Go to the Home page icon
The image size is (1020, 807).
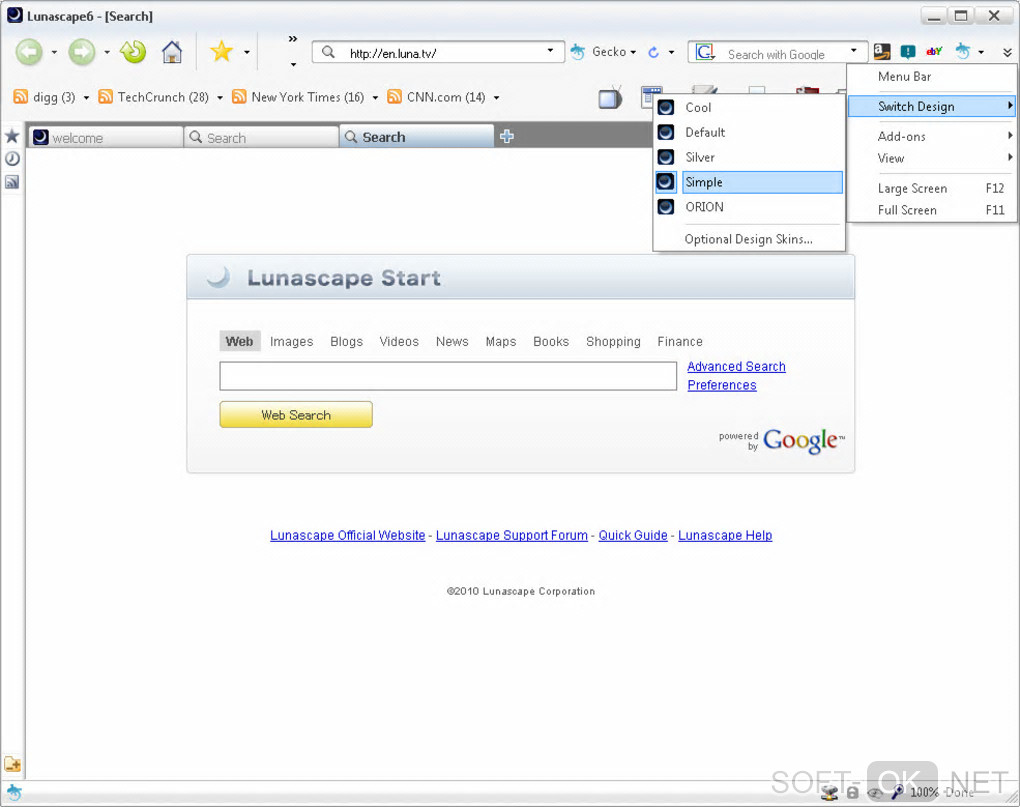(x=172, y=52)
